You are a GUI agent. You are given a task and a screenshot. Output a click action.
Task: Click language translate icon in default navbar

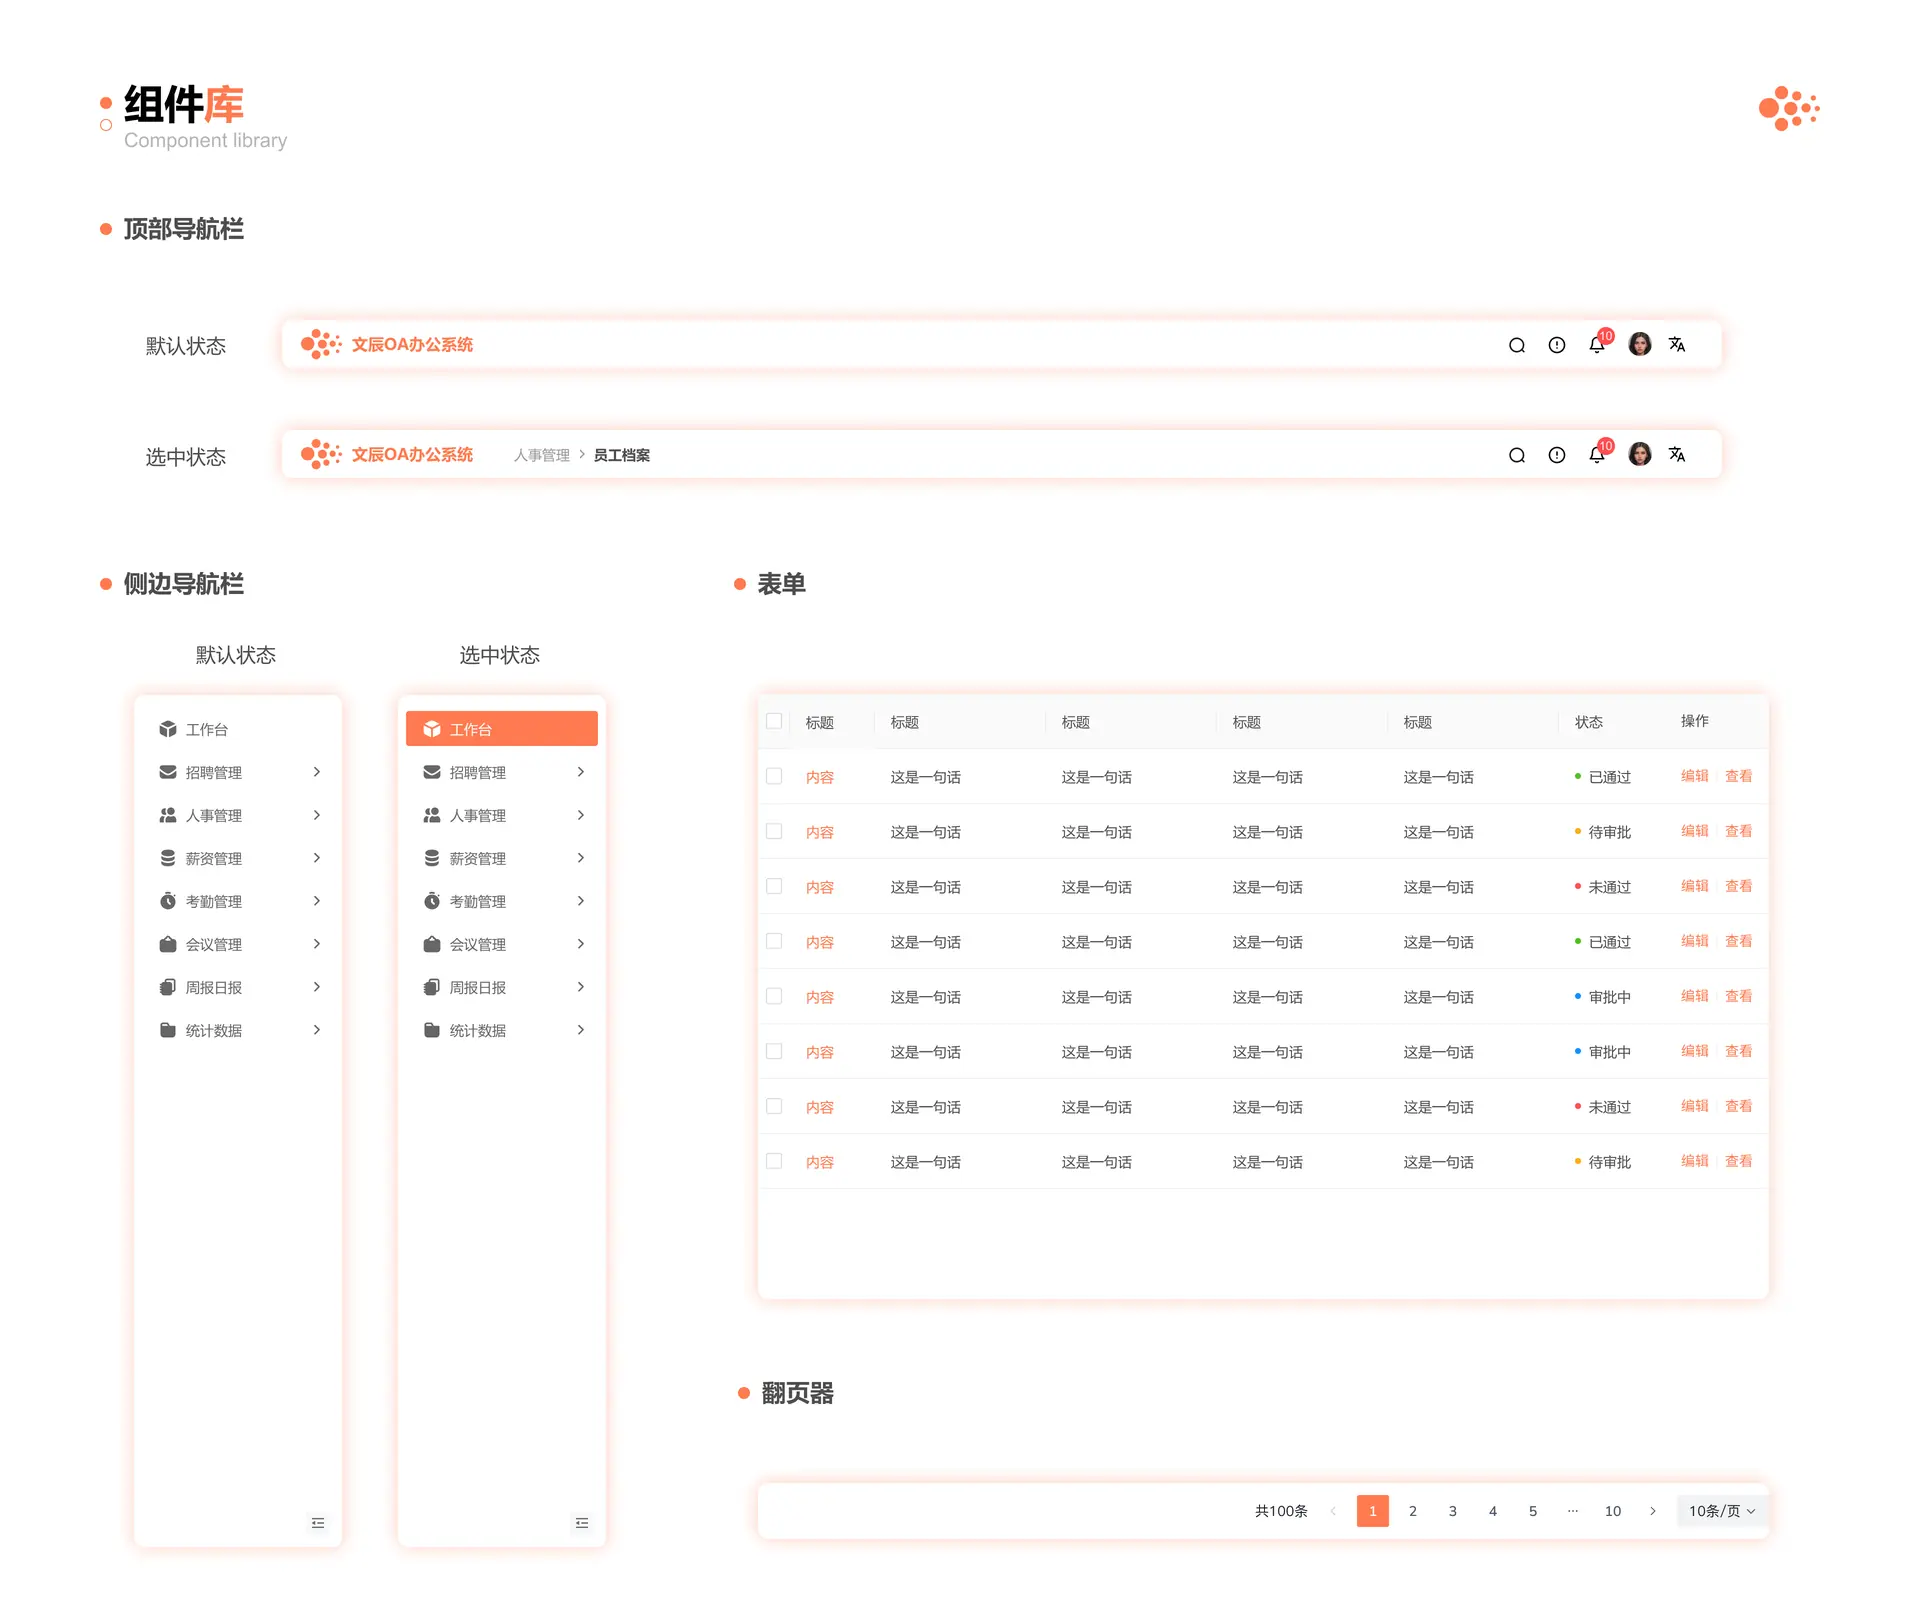click(1677, 345)
